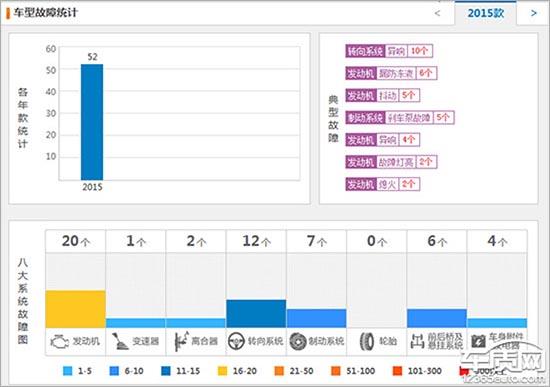Click the tire (轮胎) icon
The image size is (550, 387).
(x=367, y=341)
